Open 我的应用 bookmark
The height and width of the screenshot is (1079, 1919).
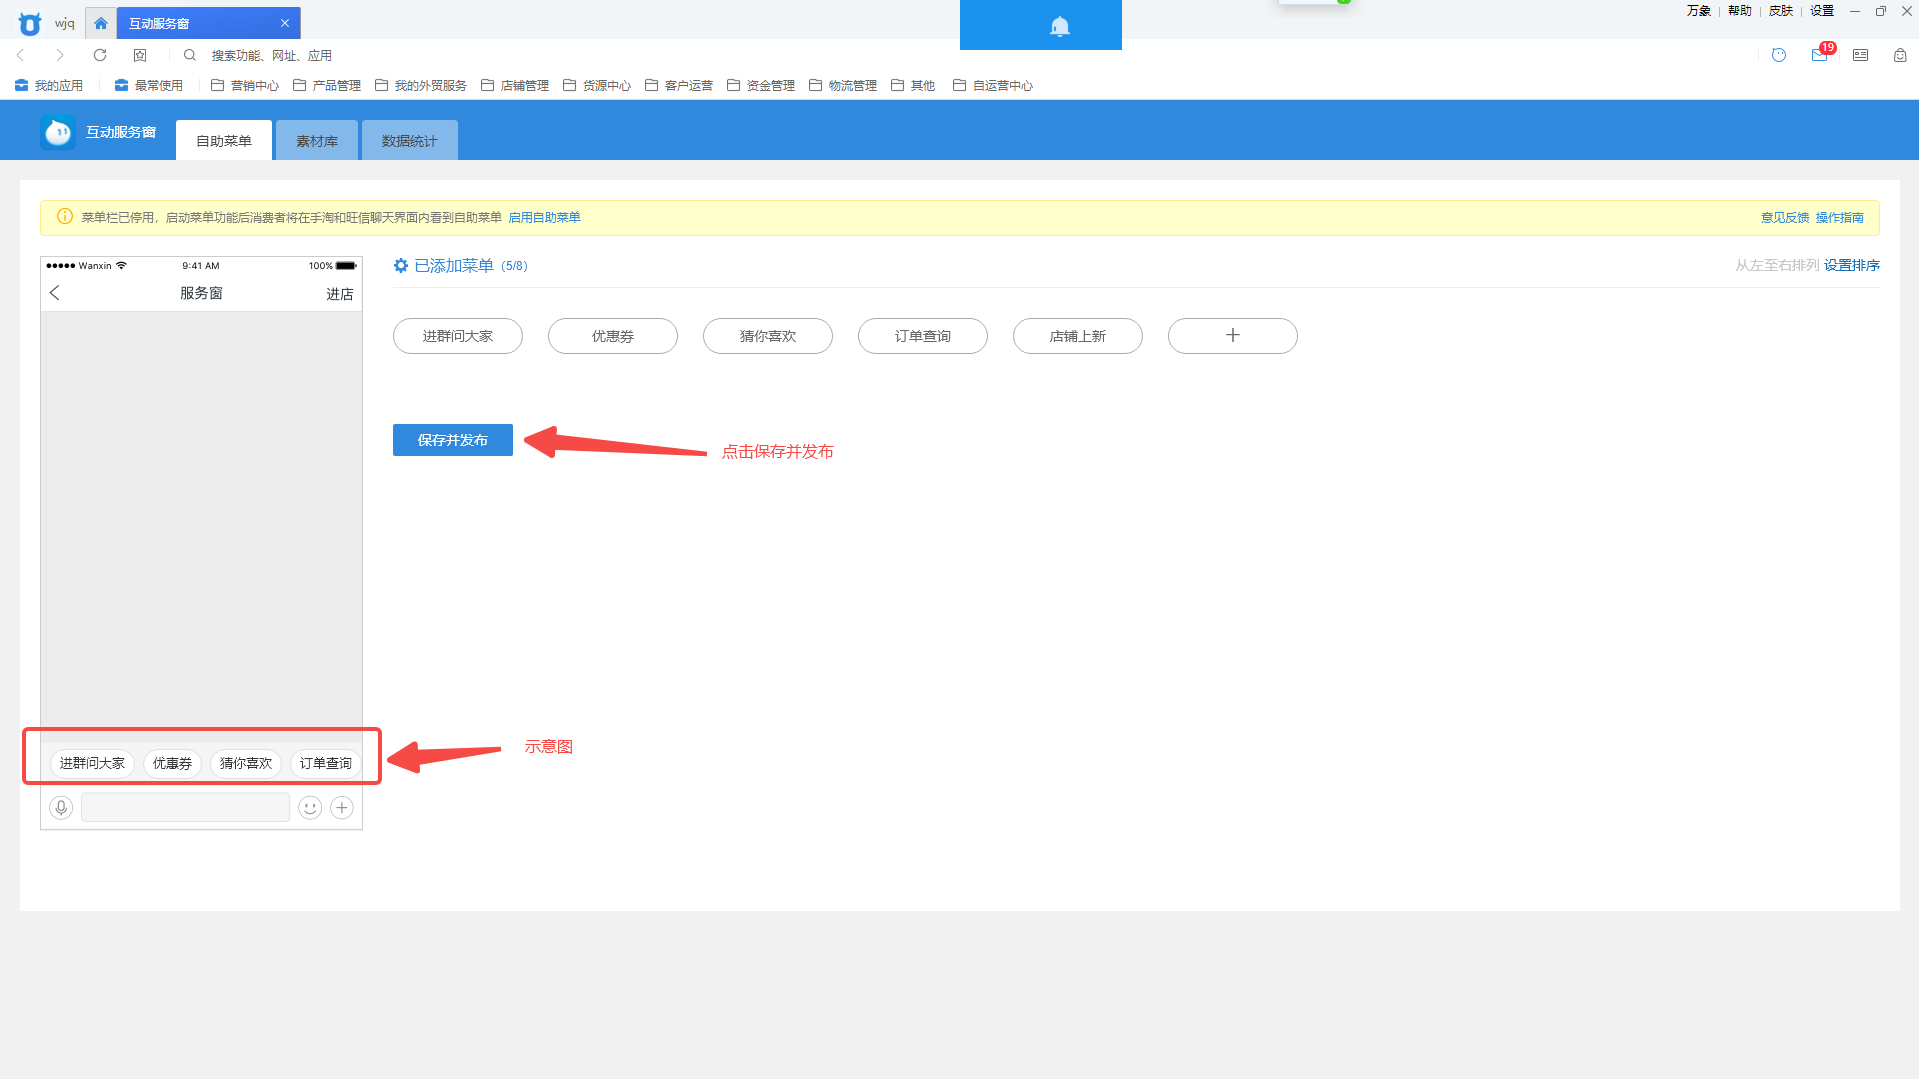(x=49, y=86)
